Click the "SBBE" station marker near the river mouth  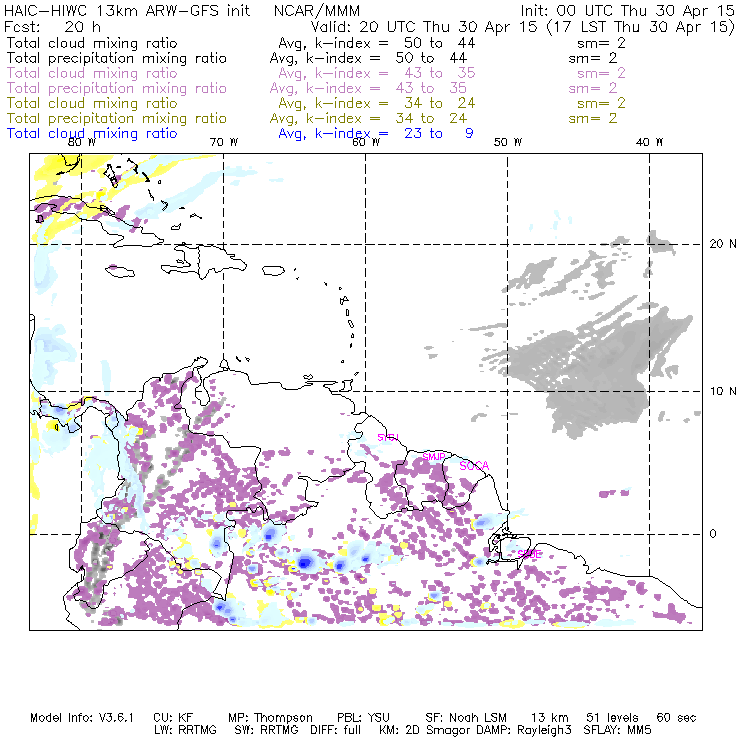coord(529,554)
